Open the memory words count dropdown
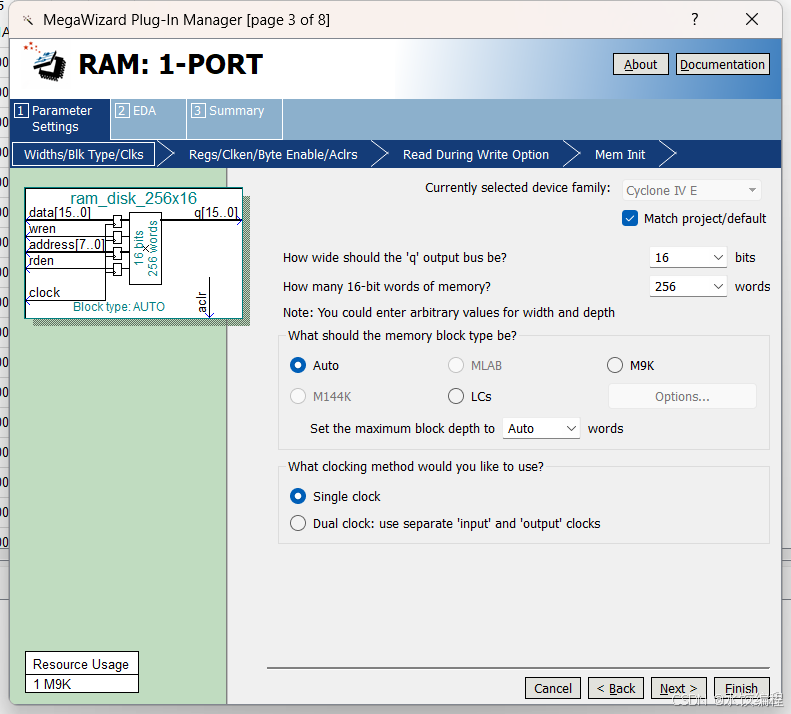 click(x=688, y=287)
